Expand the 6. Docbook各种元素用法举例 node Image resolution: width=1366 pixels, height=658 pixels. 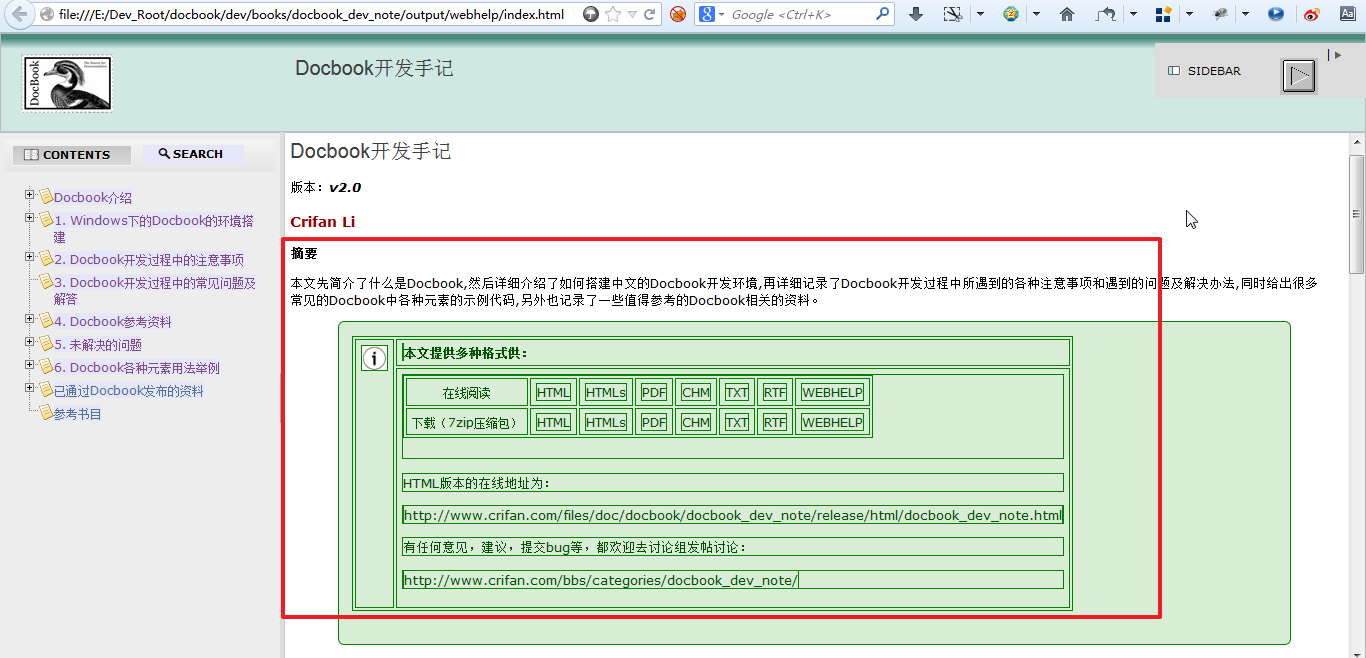tap(30, 365)
